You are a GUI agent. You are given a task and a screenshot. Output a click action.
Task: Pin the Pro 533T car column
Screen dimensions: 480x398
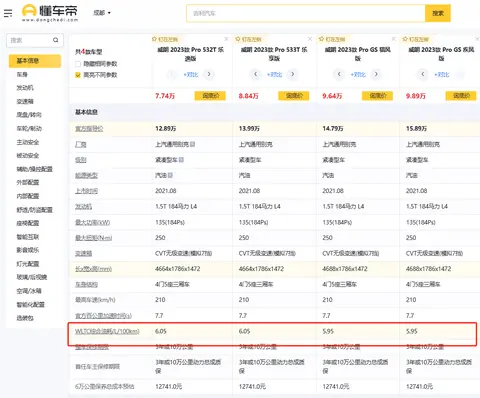248,39
